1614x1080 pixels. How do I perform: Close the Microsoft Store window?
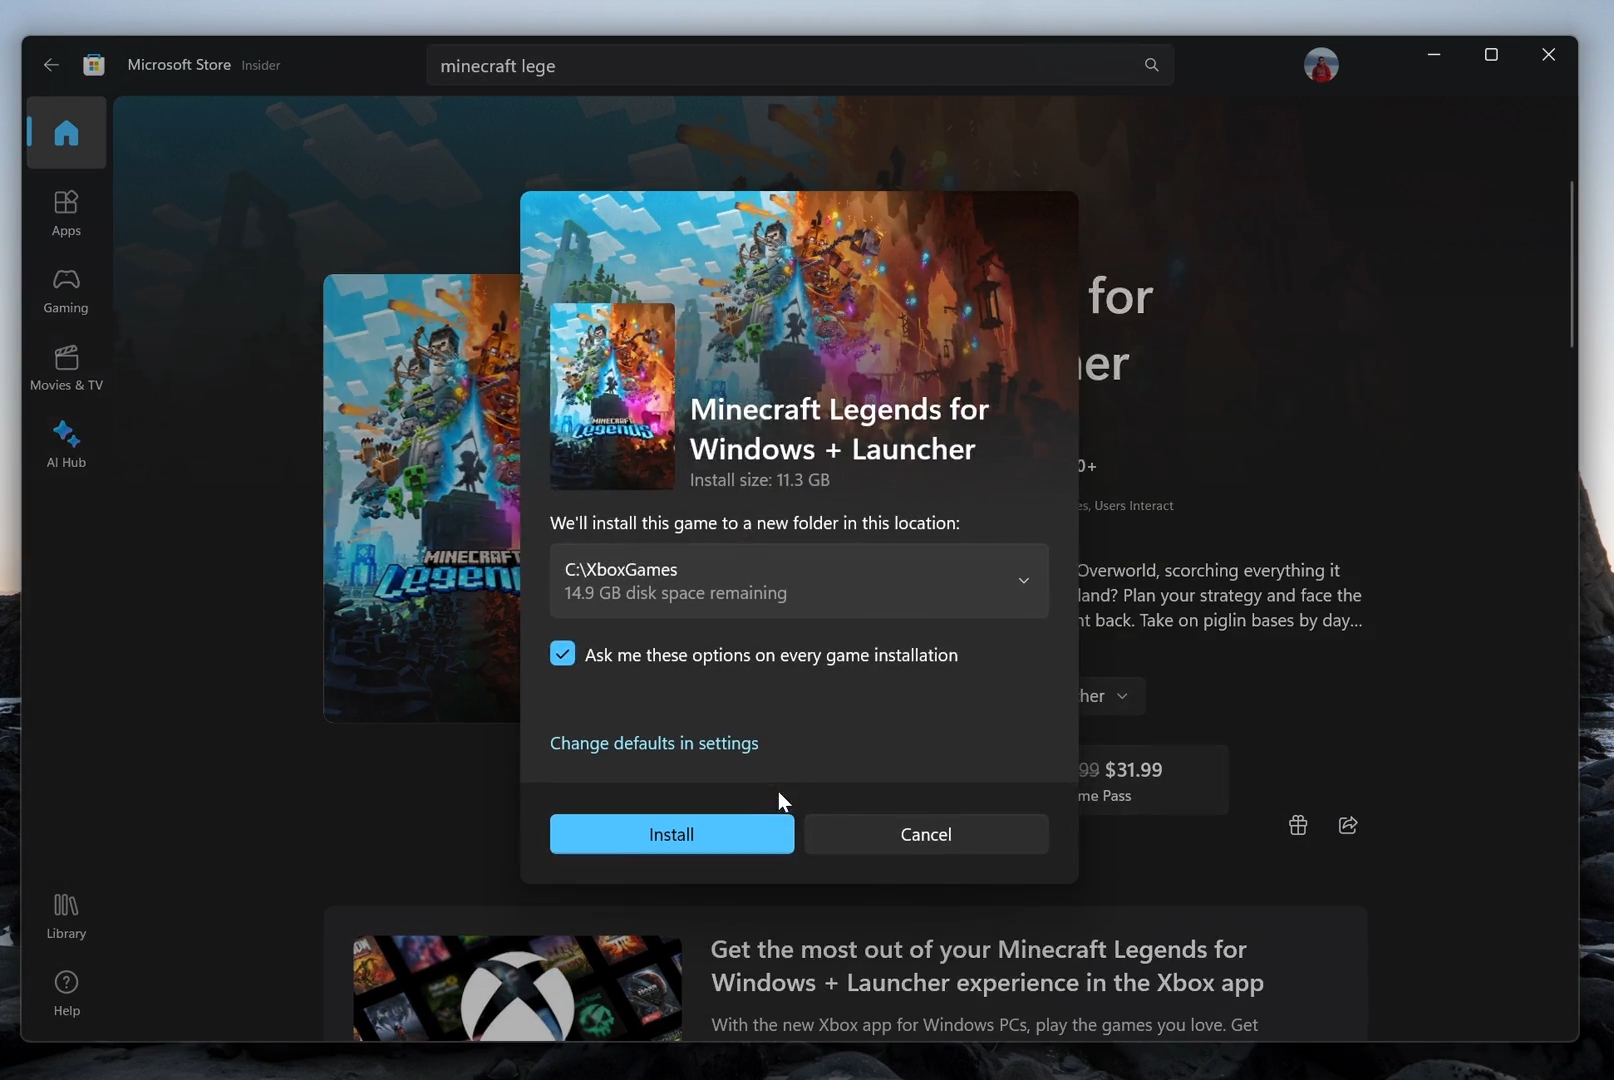coord(1548,55)
